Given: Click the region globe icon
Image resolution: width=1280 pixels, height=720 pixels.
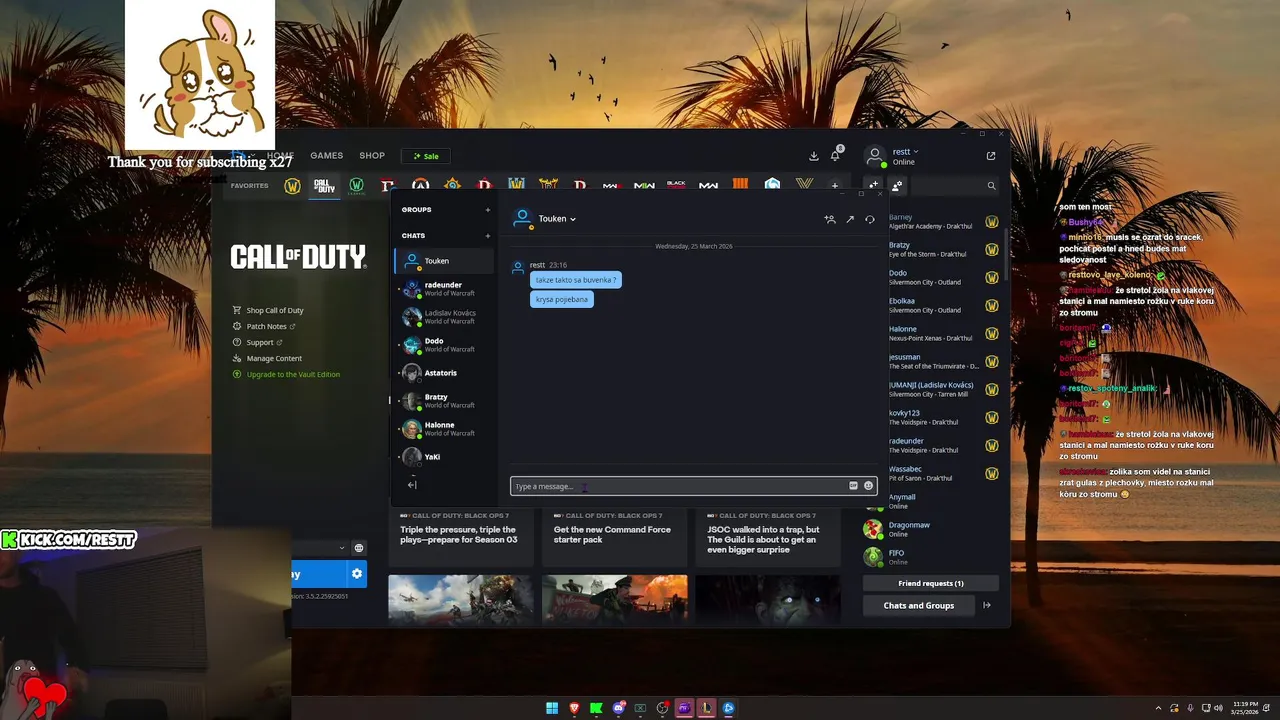Looking at the screenshot, I should coord(359,548).
